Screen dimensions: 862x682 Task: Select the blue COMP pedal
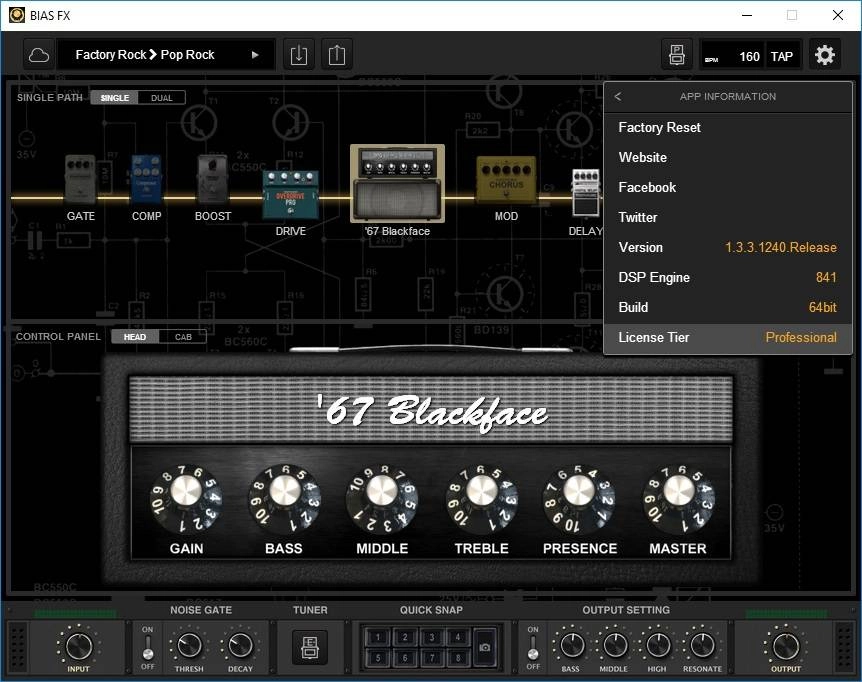click(146, 180)
